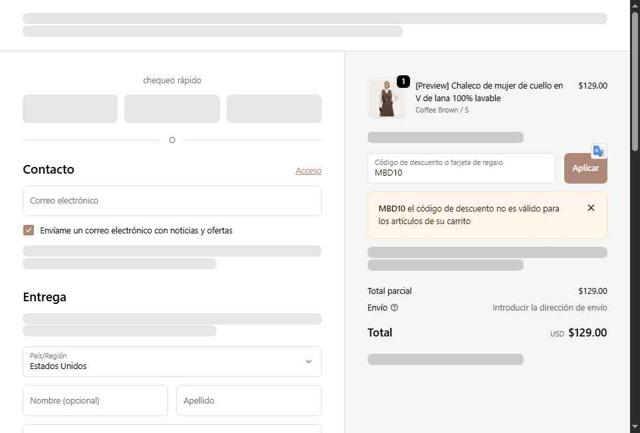Click the Total parcial label
The image size is (640, 433).
click(389, 291)
